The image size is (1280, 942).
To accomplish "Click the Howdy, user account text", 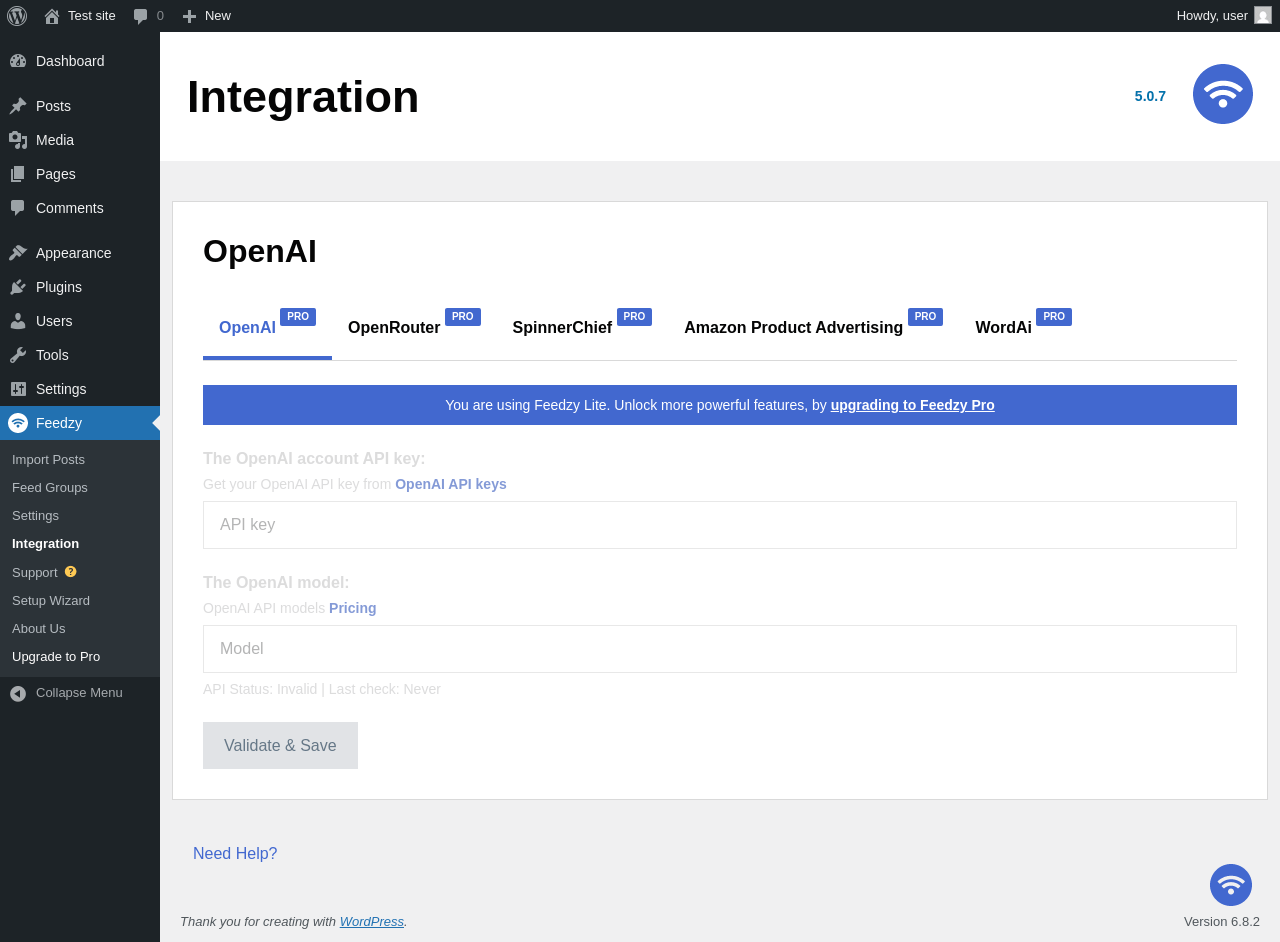I will tap(1212, 16).
